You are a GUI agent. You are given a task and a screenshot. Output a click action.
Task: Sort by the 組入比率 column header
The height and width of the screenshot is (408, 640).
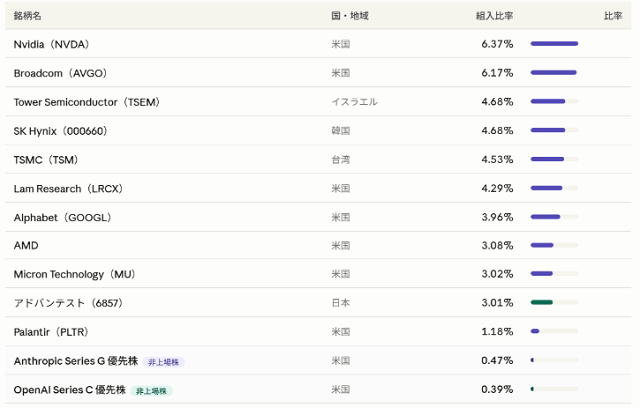[494, 16]
